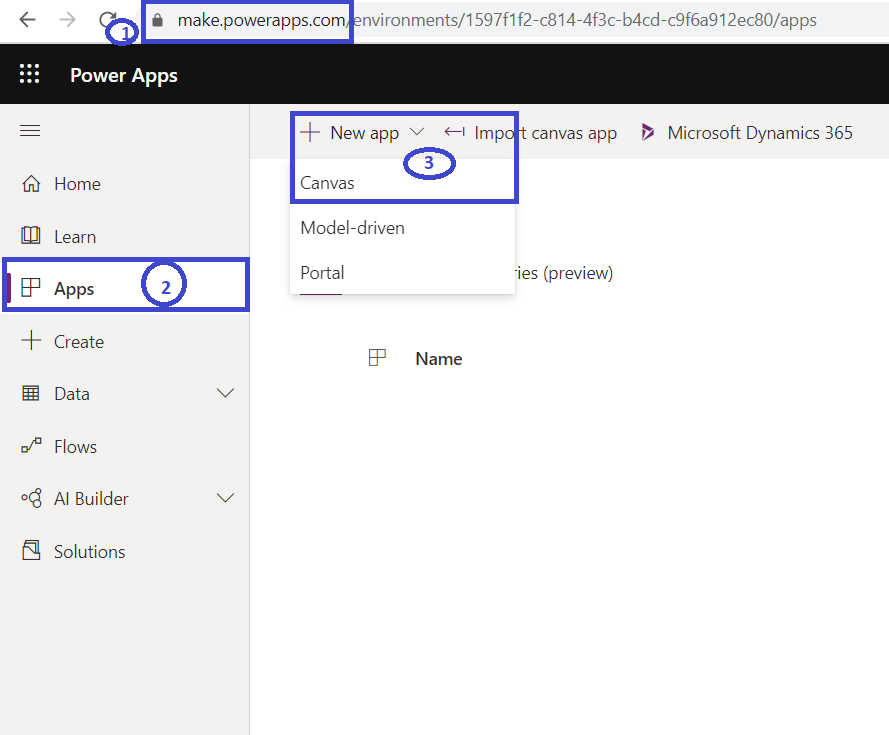
Task: Open the Learn book icon
Action: [31, 236]
